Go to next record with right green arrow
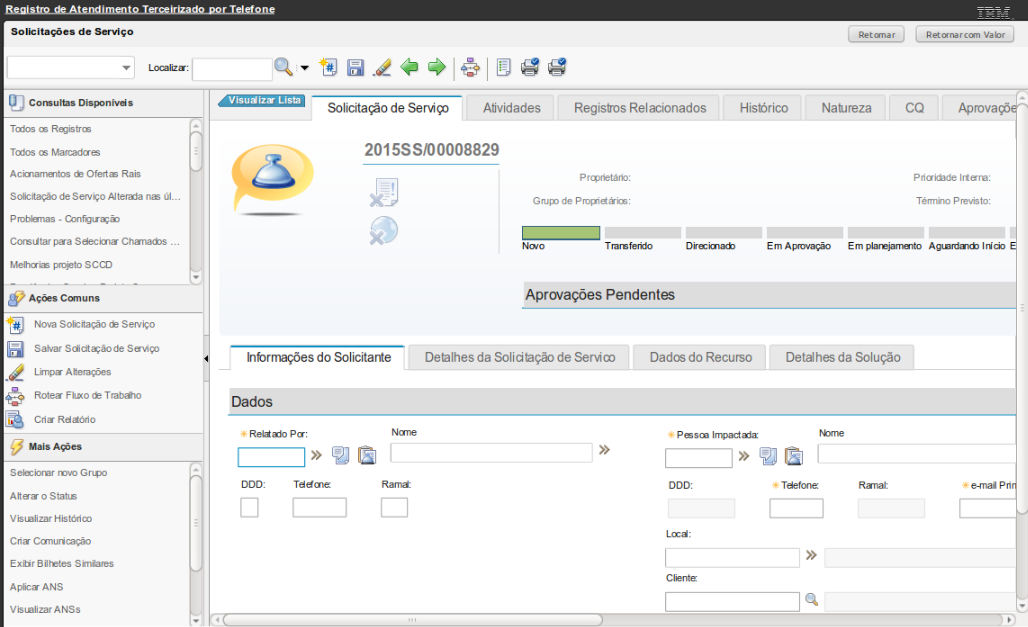Viewport: 1028px width, 627px height. pyautogui.click(x=436, y=68)
